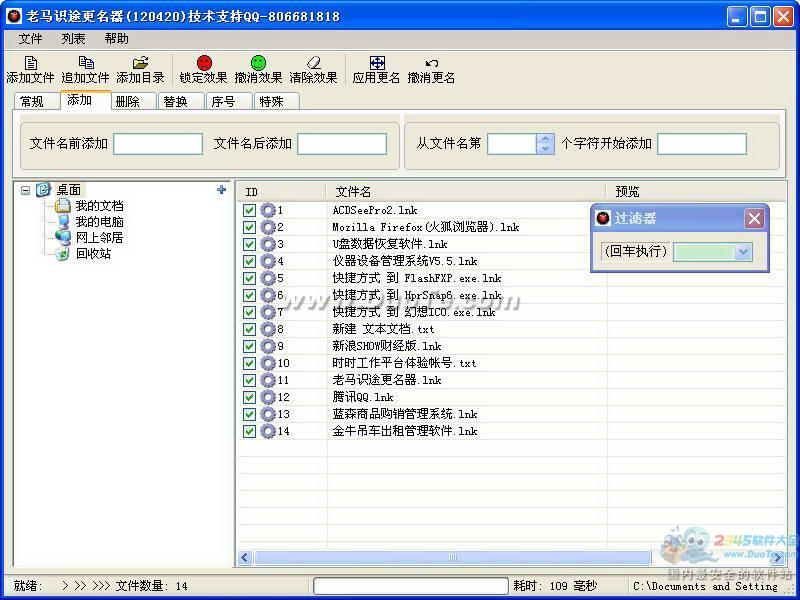
Task: Toggle checkbox for 金牛吊车出租管理软件.lnk
Action: [x=249, y=431]
